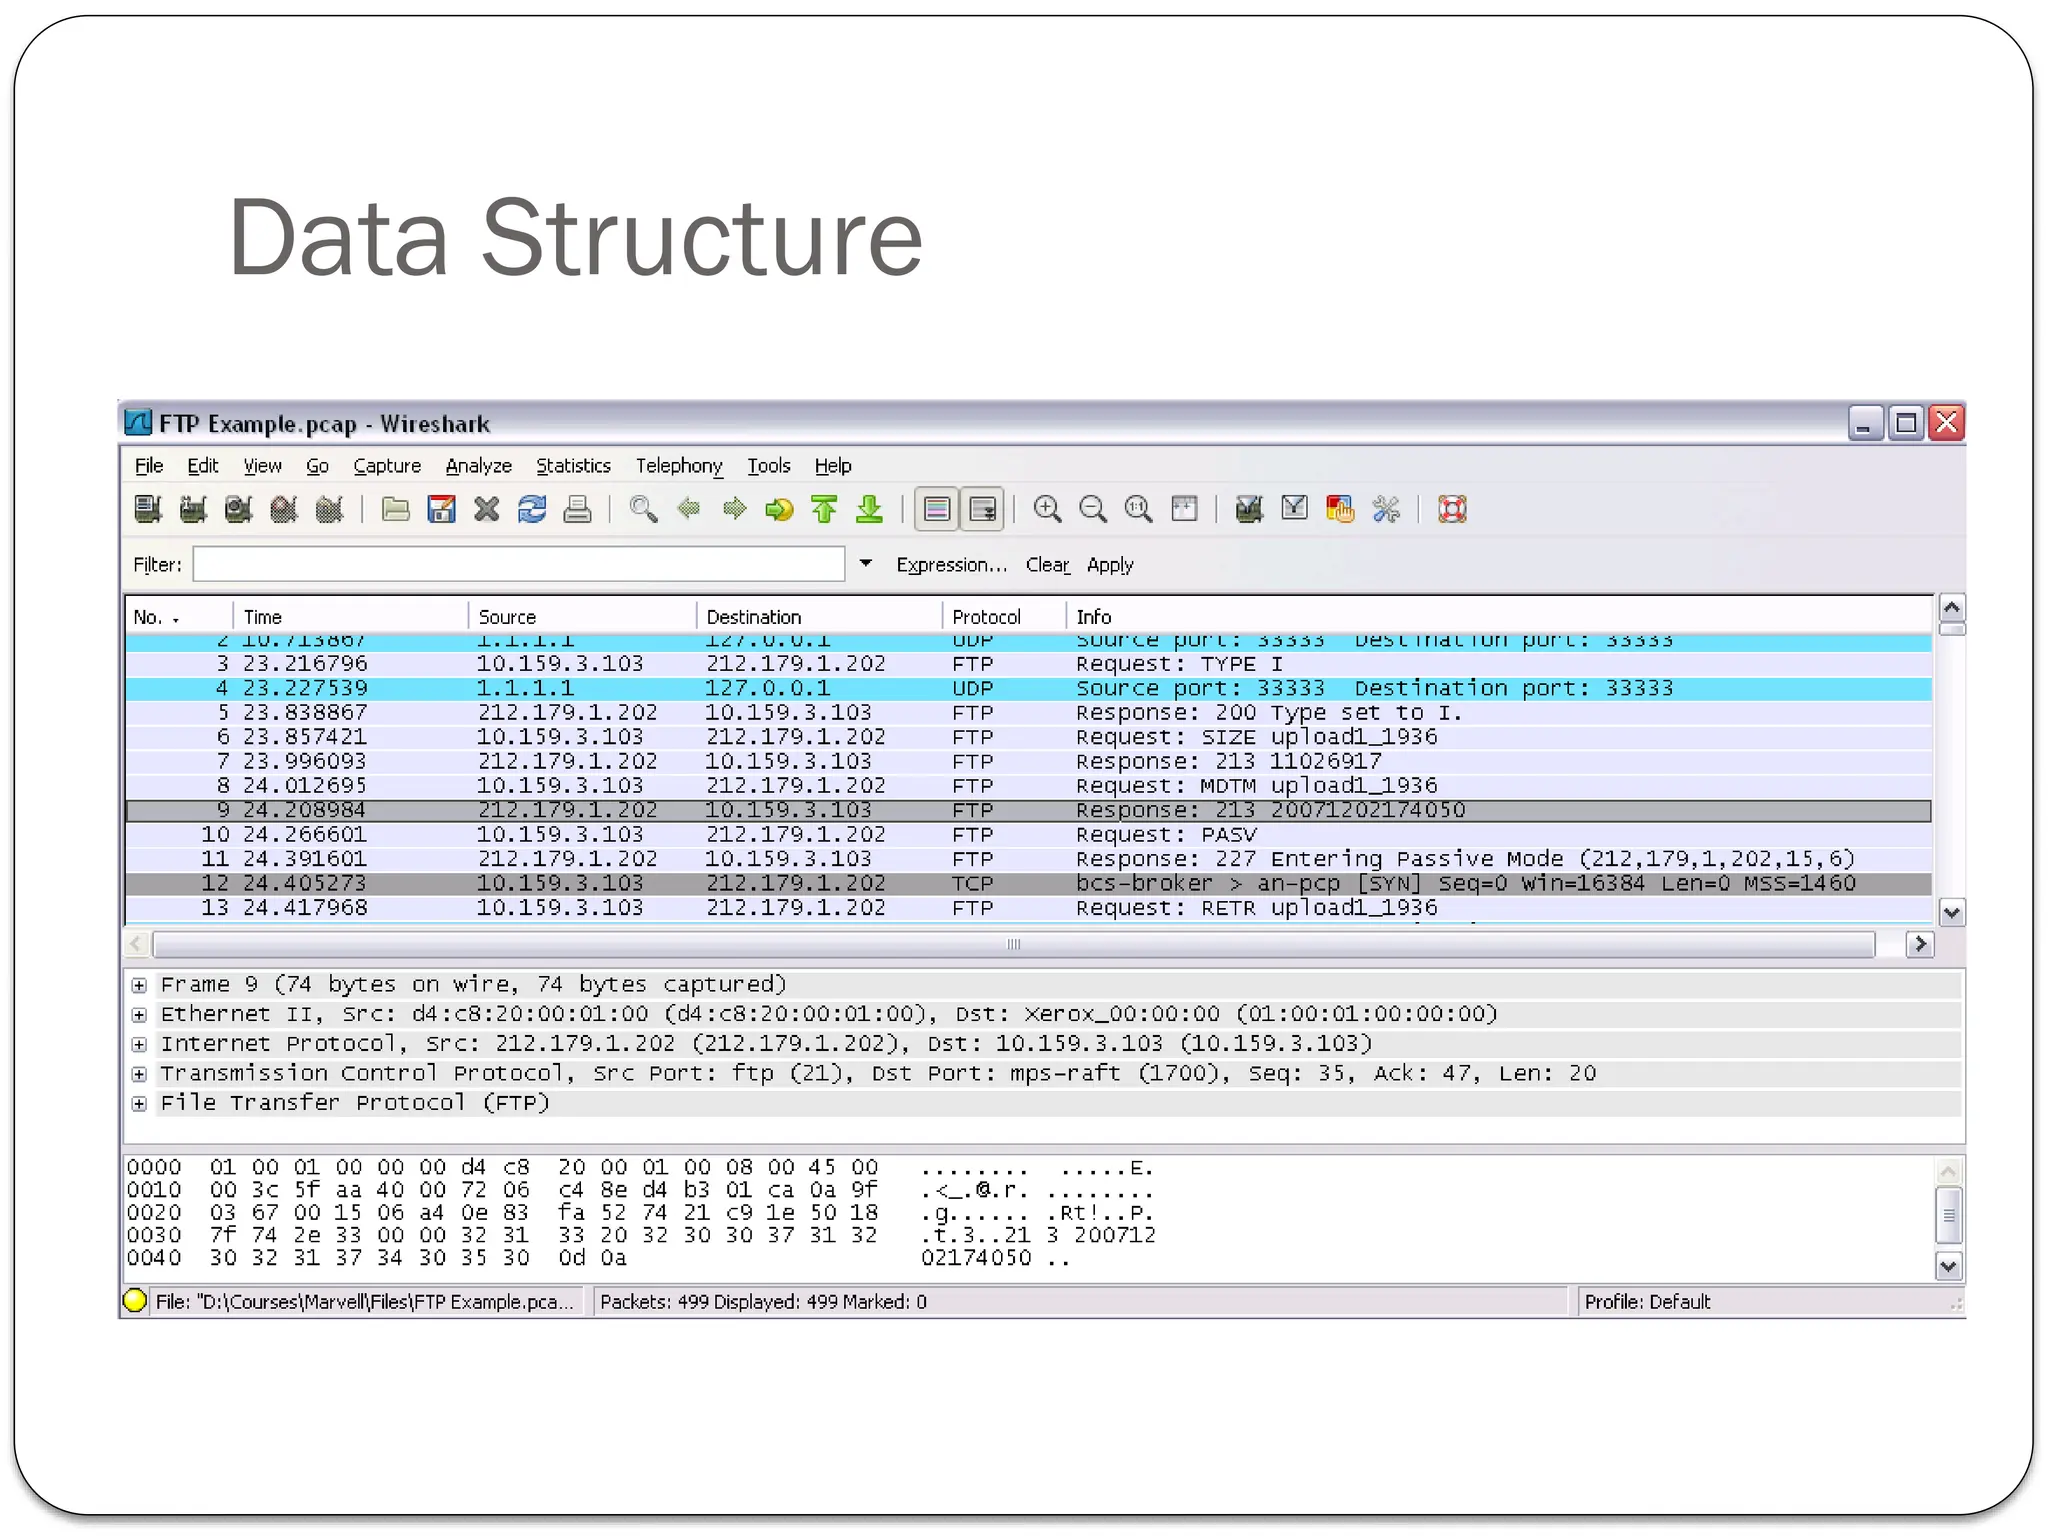2048x1536 pixels.
Task: Reload the capture file icon
Action: tap(532, 509)
